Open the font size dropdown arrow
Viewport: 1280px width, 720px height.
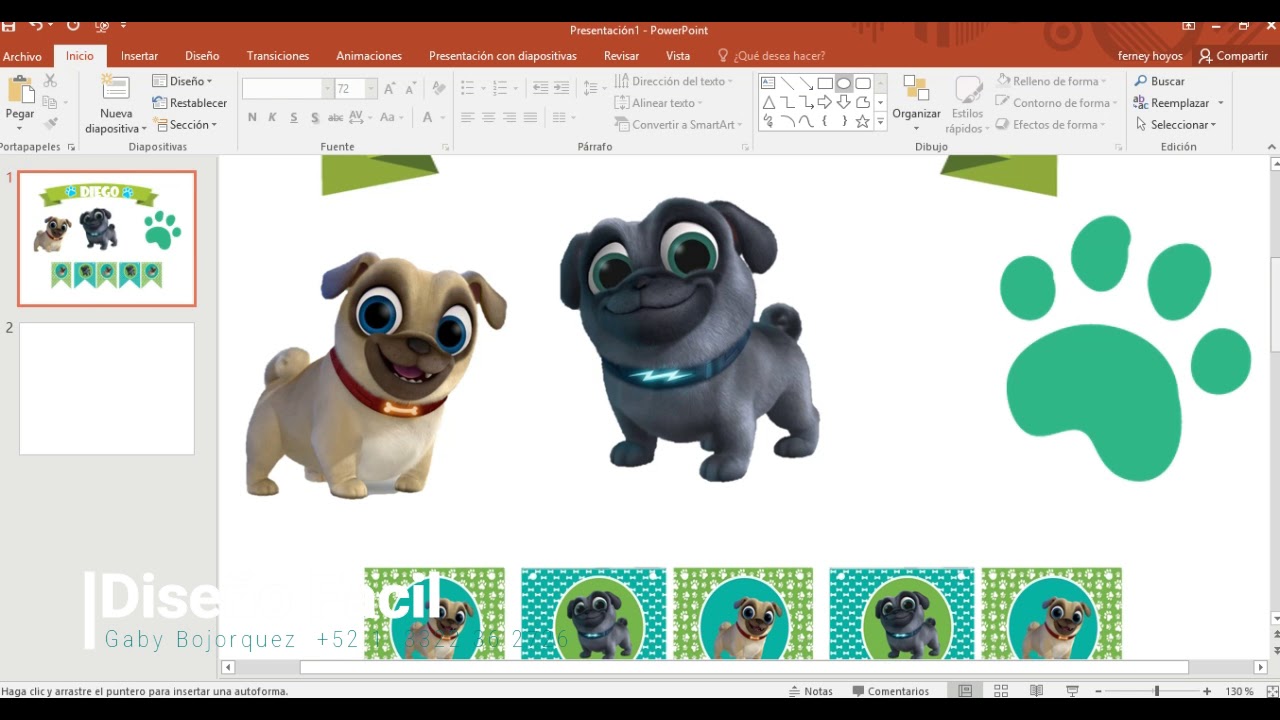point(371,89)
